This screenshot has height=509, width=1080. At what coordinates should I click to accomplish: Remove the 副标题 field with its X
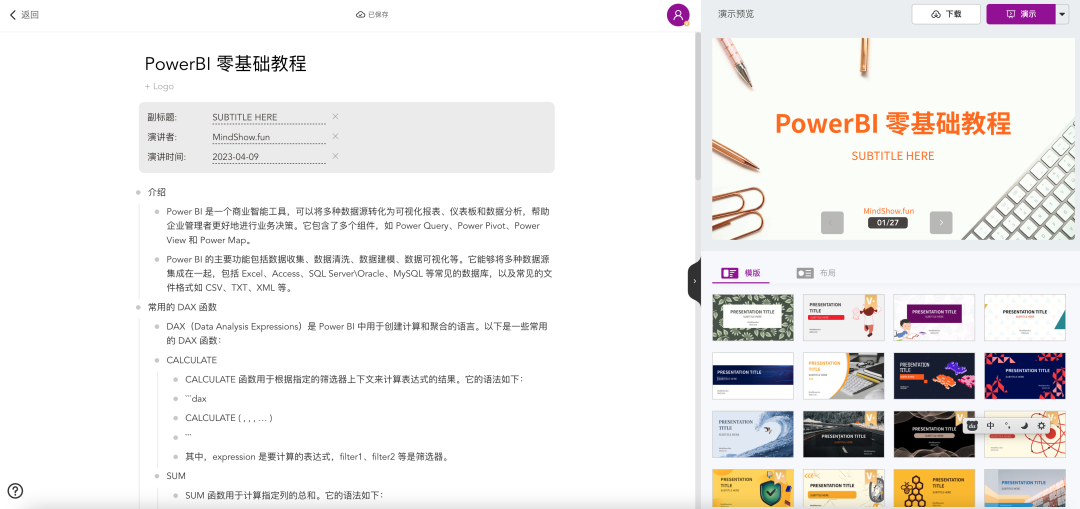point(335,116)
